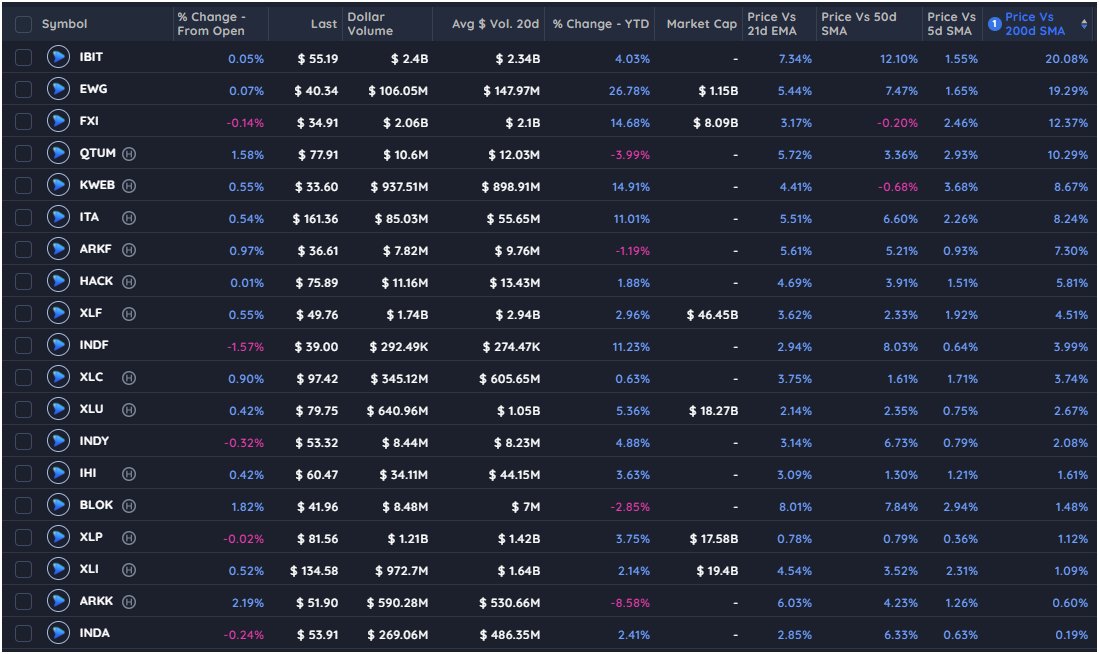Select the XLP ticker symbol
This screenshot has height=654, width=1099.
(91, 537)
